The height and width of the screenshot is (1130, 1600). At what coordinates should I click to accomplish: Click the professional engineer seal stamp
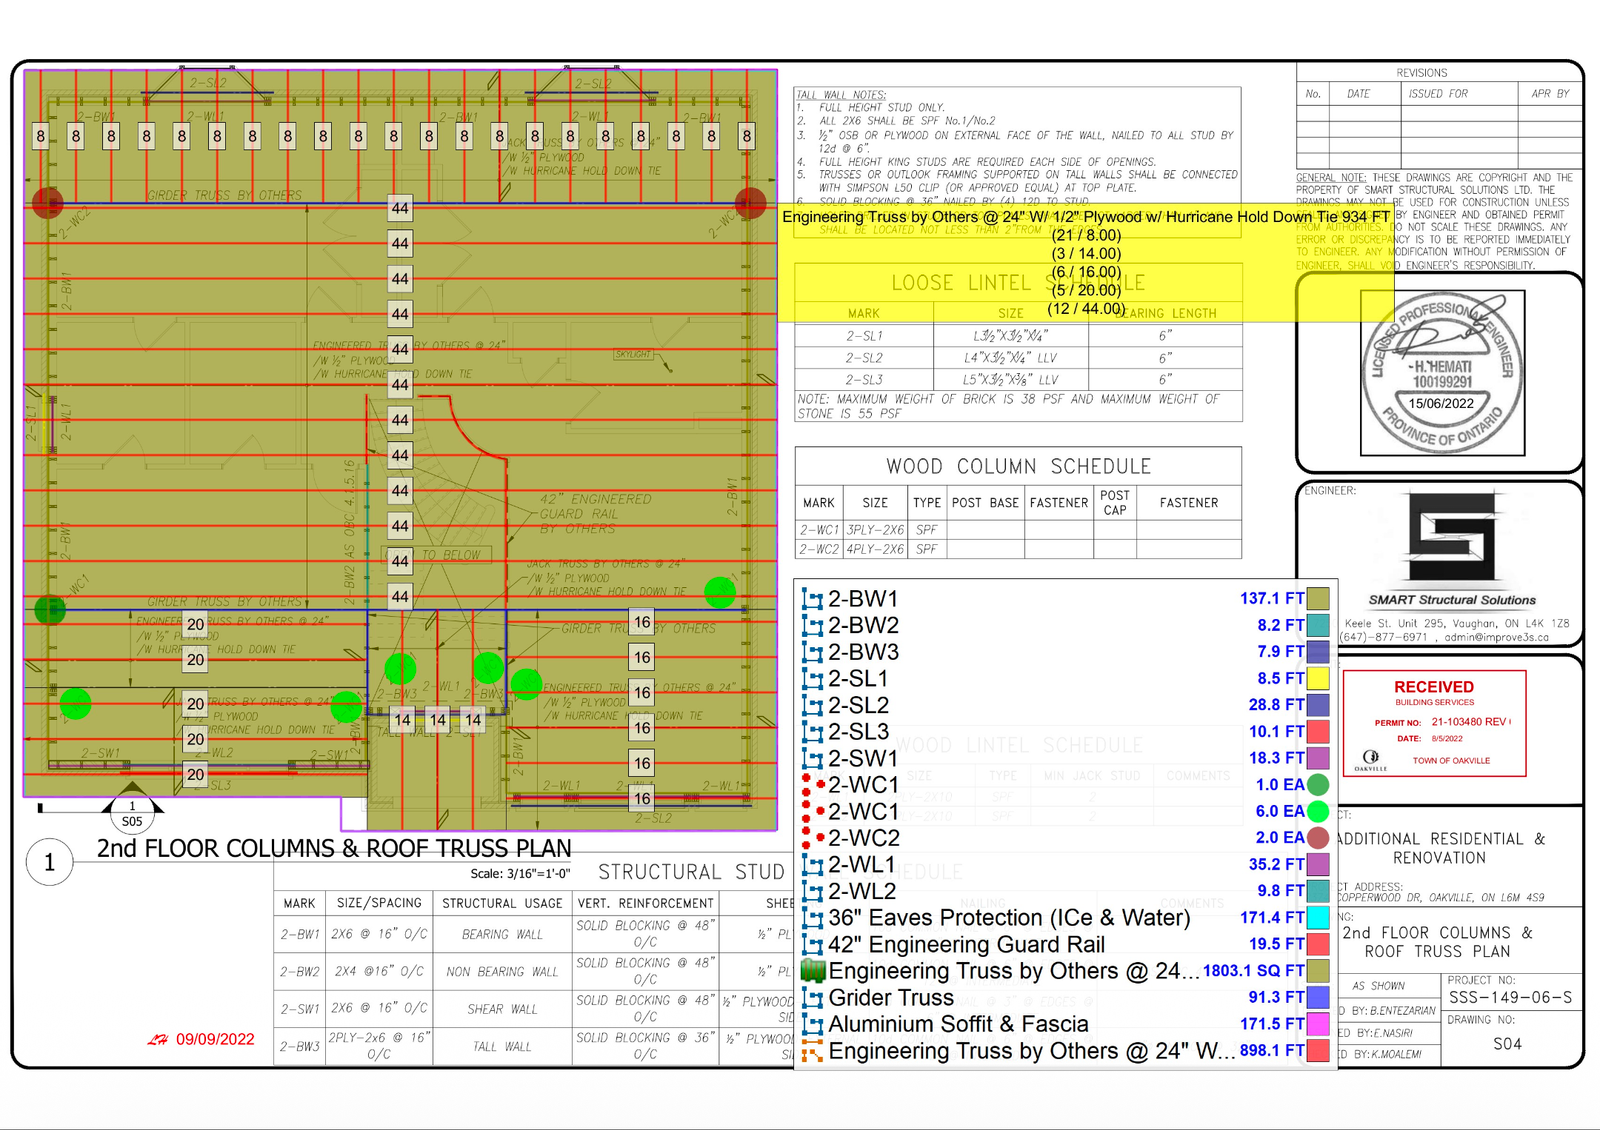pyautogui.click(x=1443, y=373)
